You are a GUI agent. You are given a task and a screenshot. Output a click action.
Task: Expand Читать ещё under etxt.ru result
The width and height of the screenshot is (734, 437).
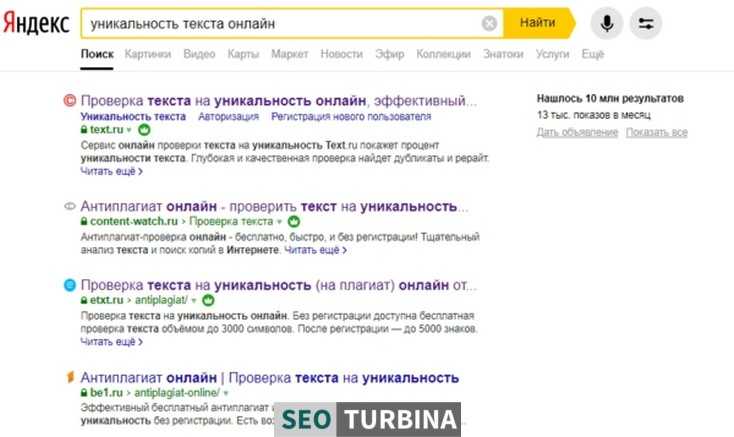coord(111,342)
